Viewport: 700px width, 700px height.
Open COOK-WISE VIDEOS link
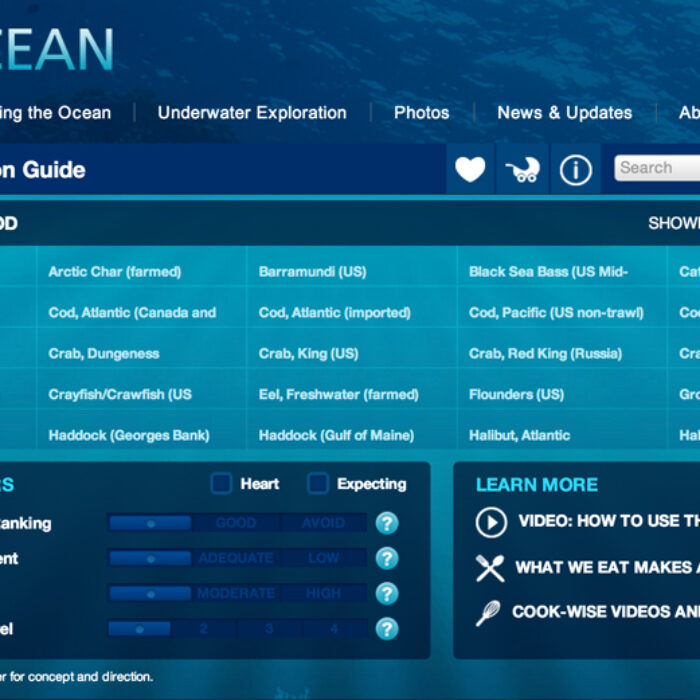click(x=606, y=612)
